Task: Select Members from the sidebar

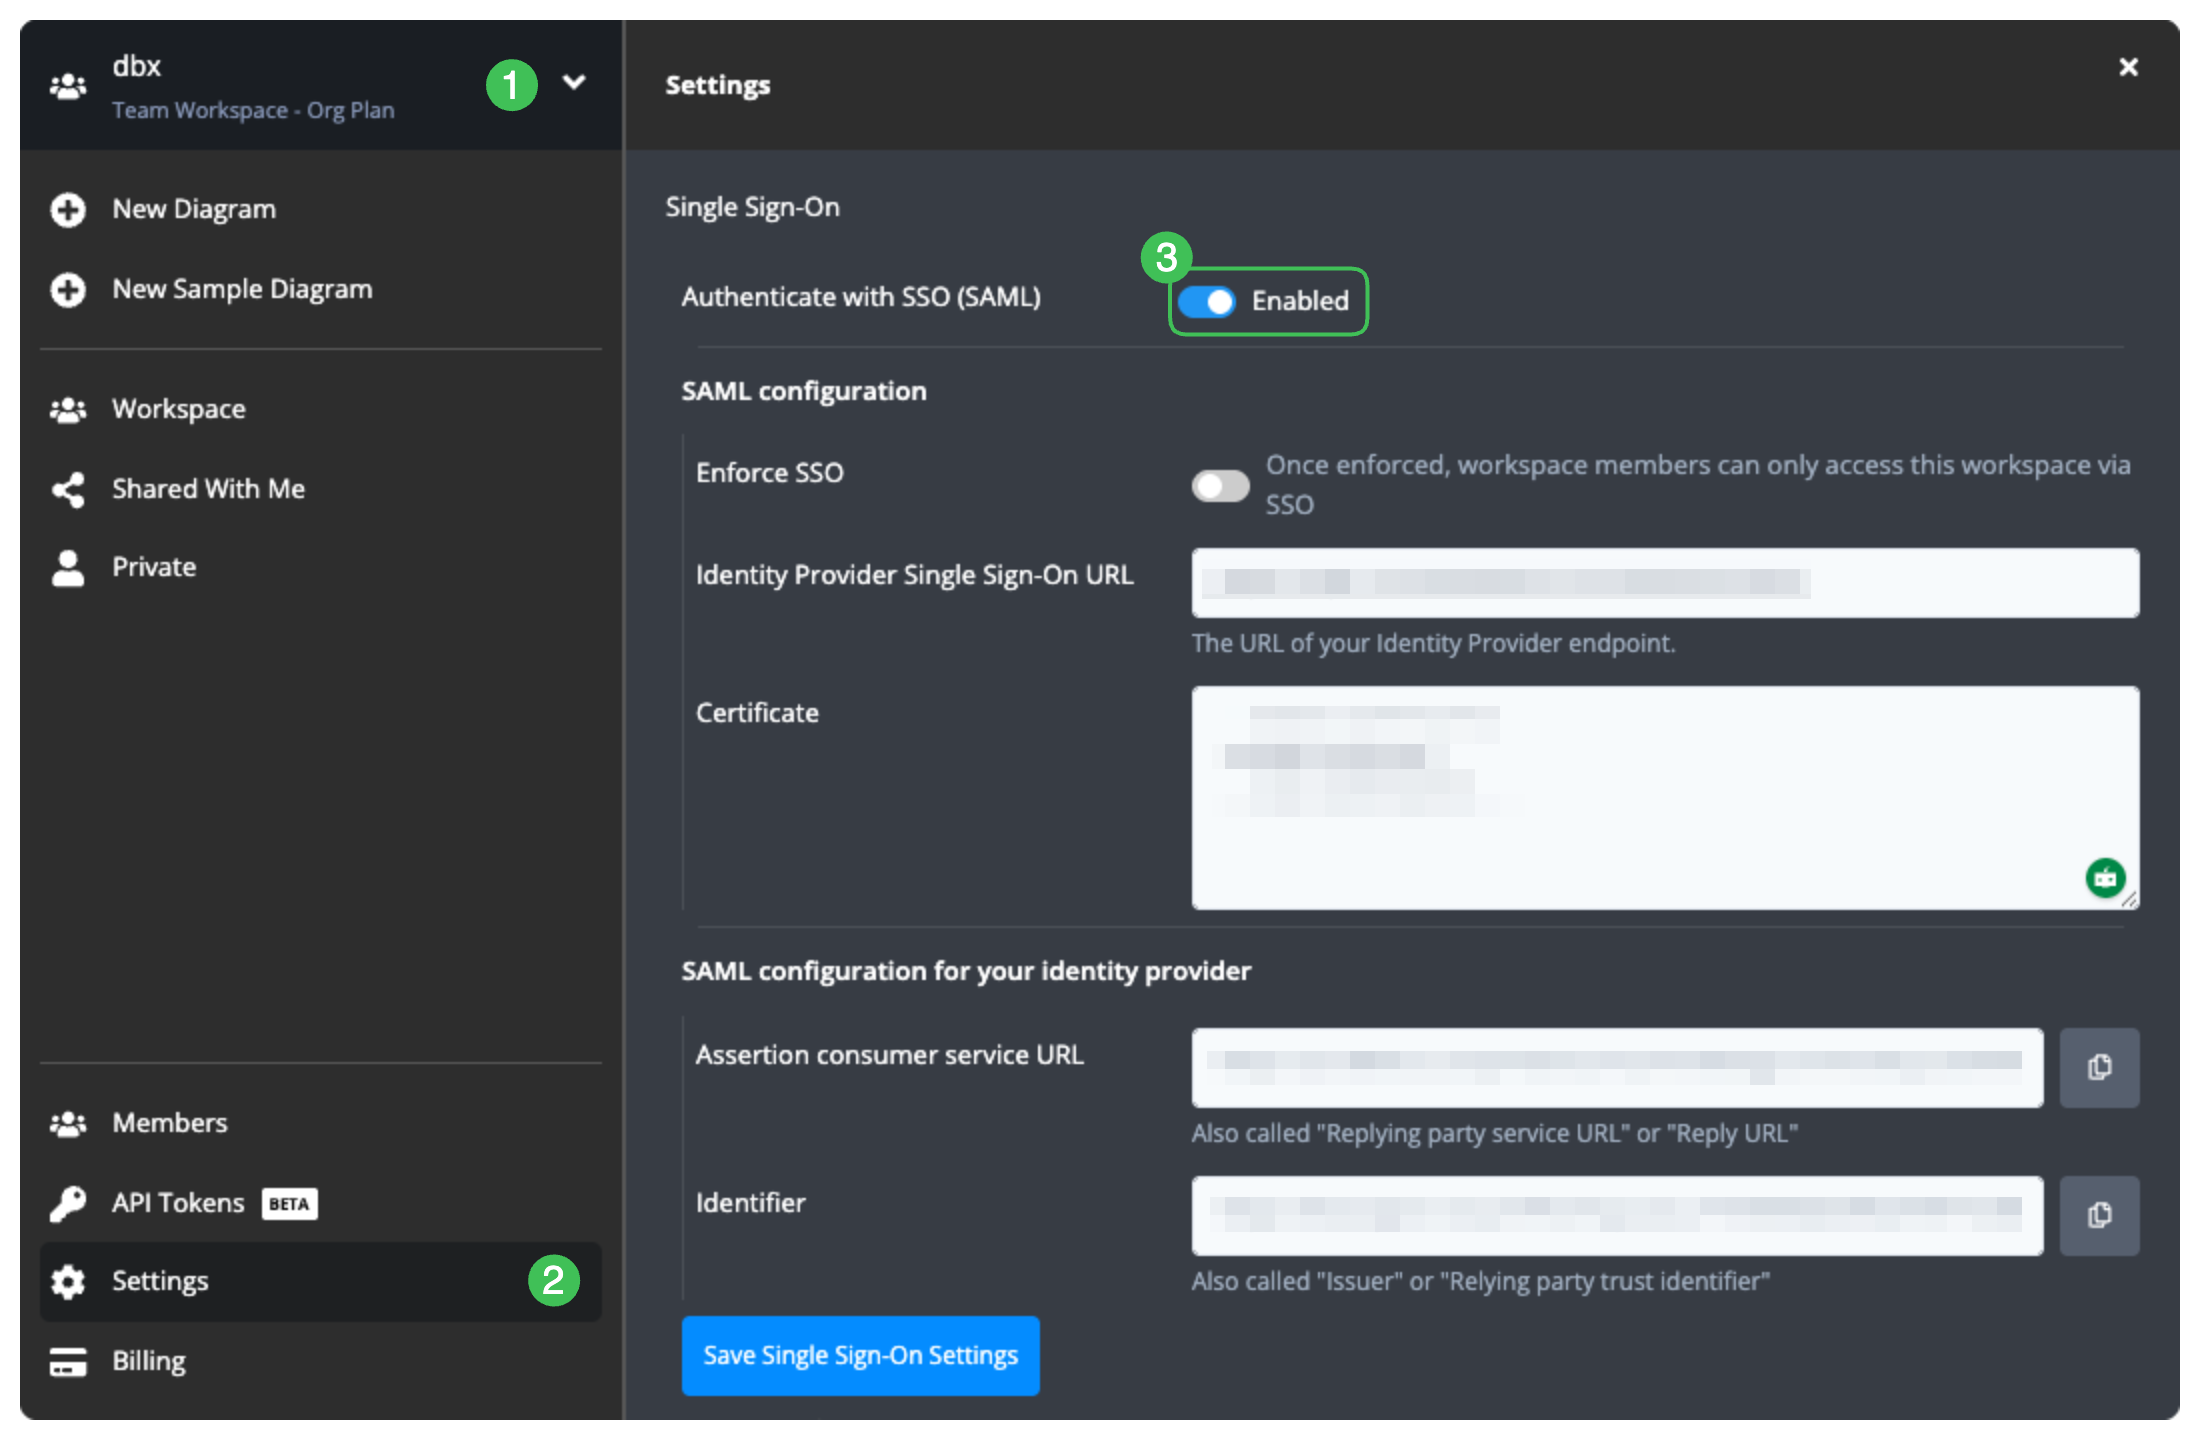Action: (169, 1123)
